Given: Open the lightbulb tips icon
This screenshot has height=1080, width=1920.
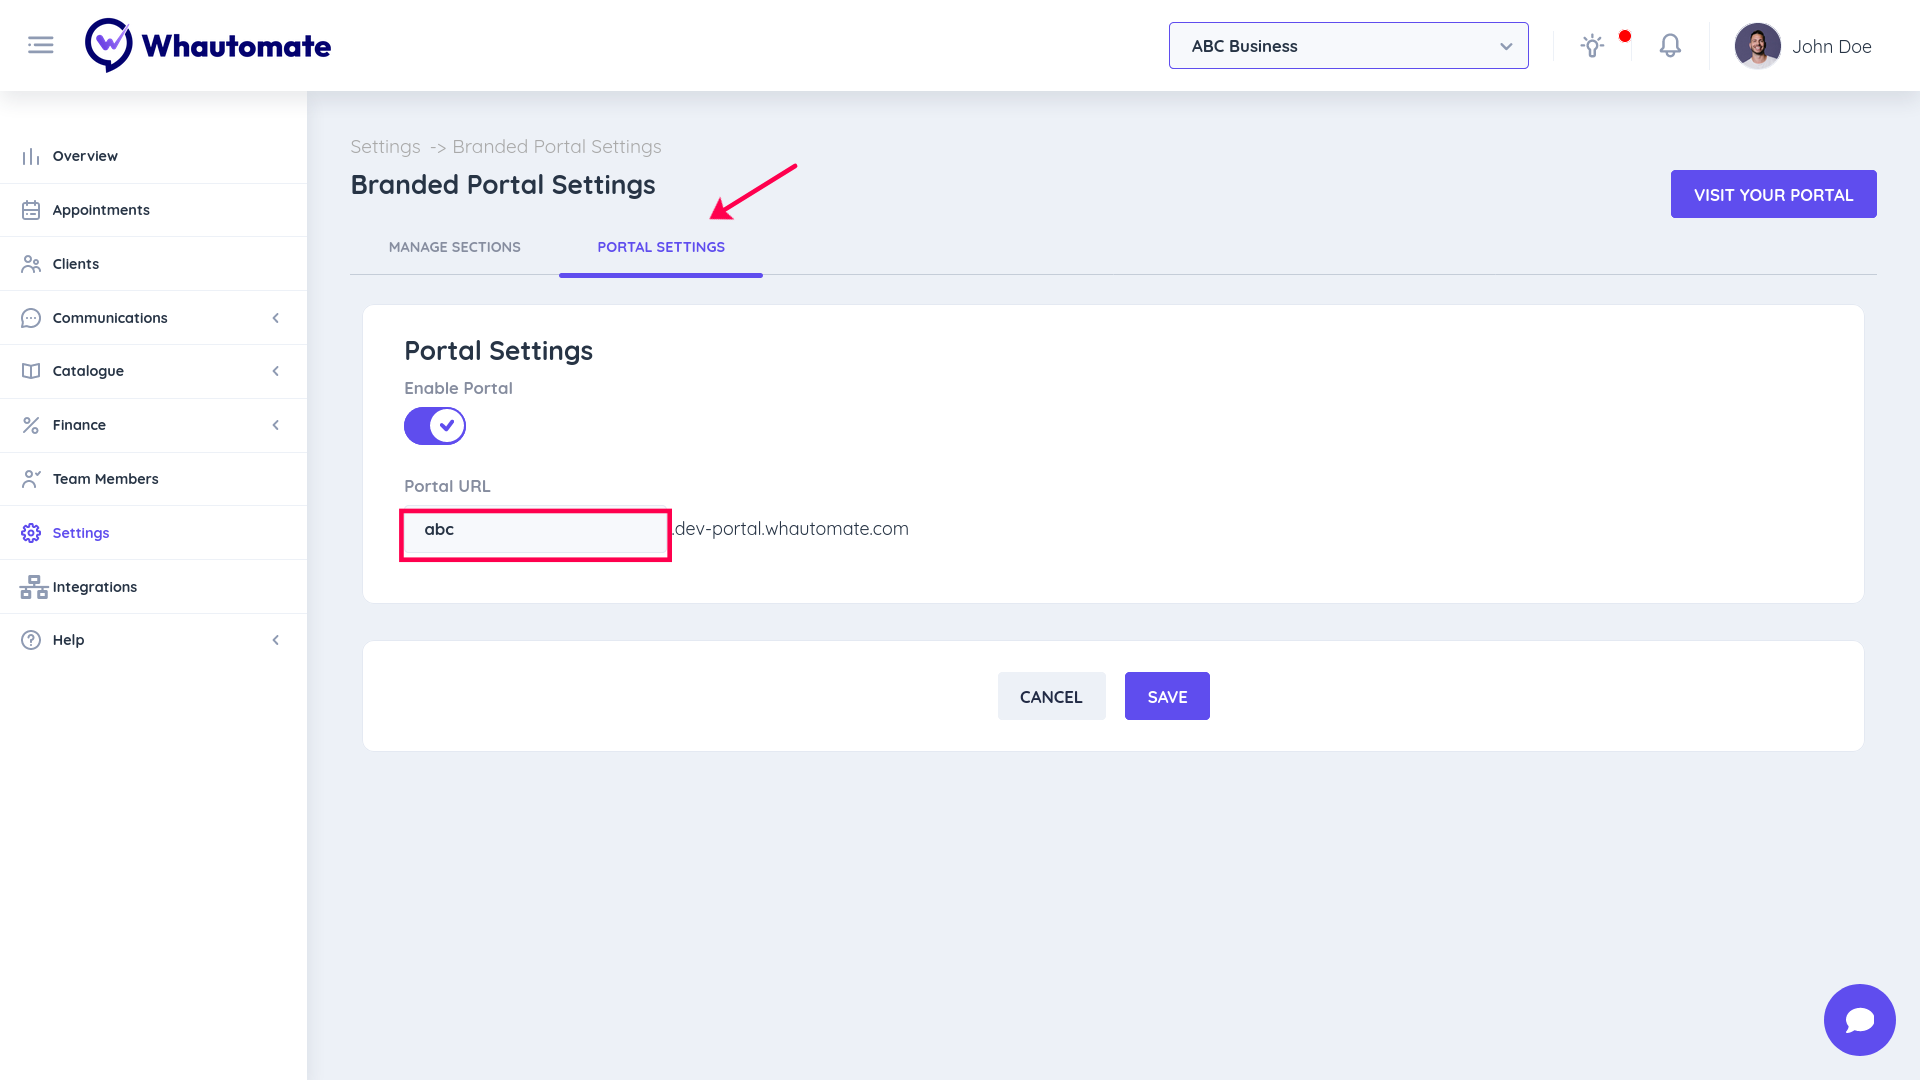Looking at the screenshot, I should 1592,46.
